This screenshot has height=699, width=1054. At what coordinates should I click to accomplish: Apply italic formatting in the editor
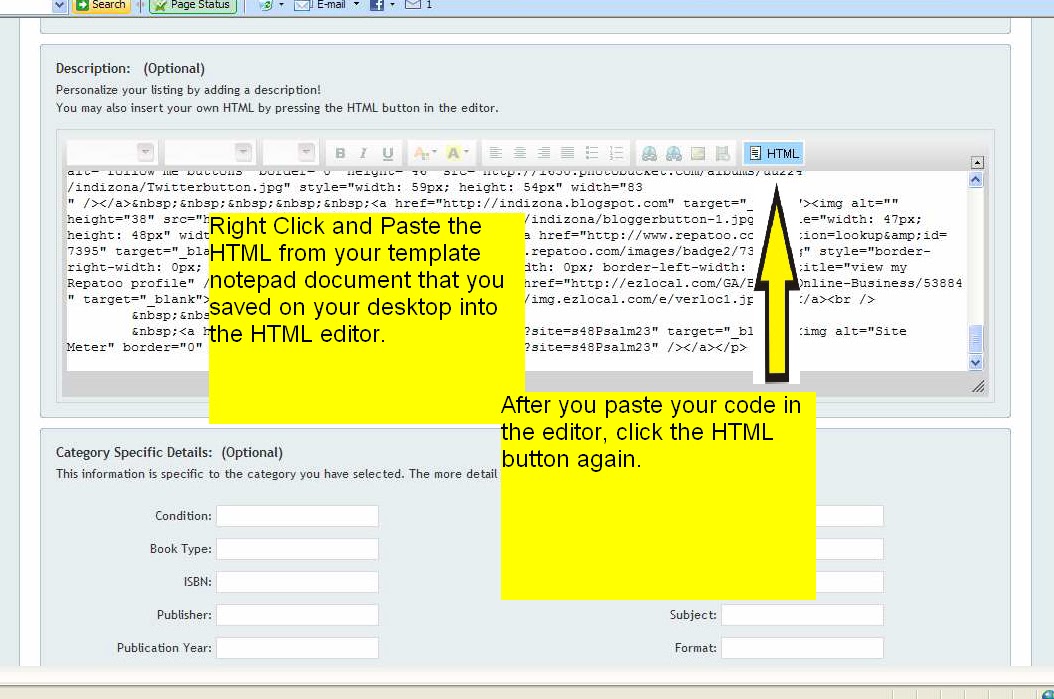click(362, 151)
